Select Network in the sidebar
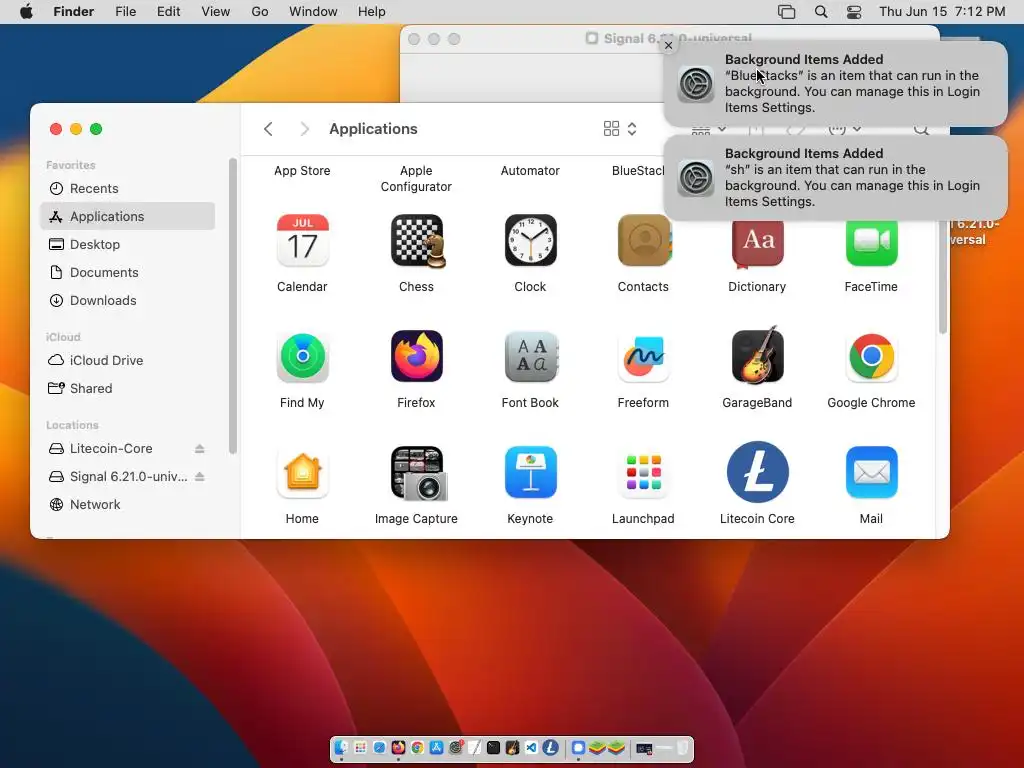Image resolution: width=1024 pixels, height=768 pixels. 127,505
